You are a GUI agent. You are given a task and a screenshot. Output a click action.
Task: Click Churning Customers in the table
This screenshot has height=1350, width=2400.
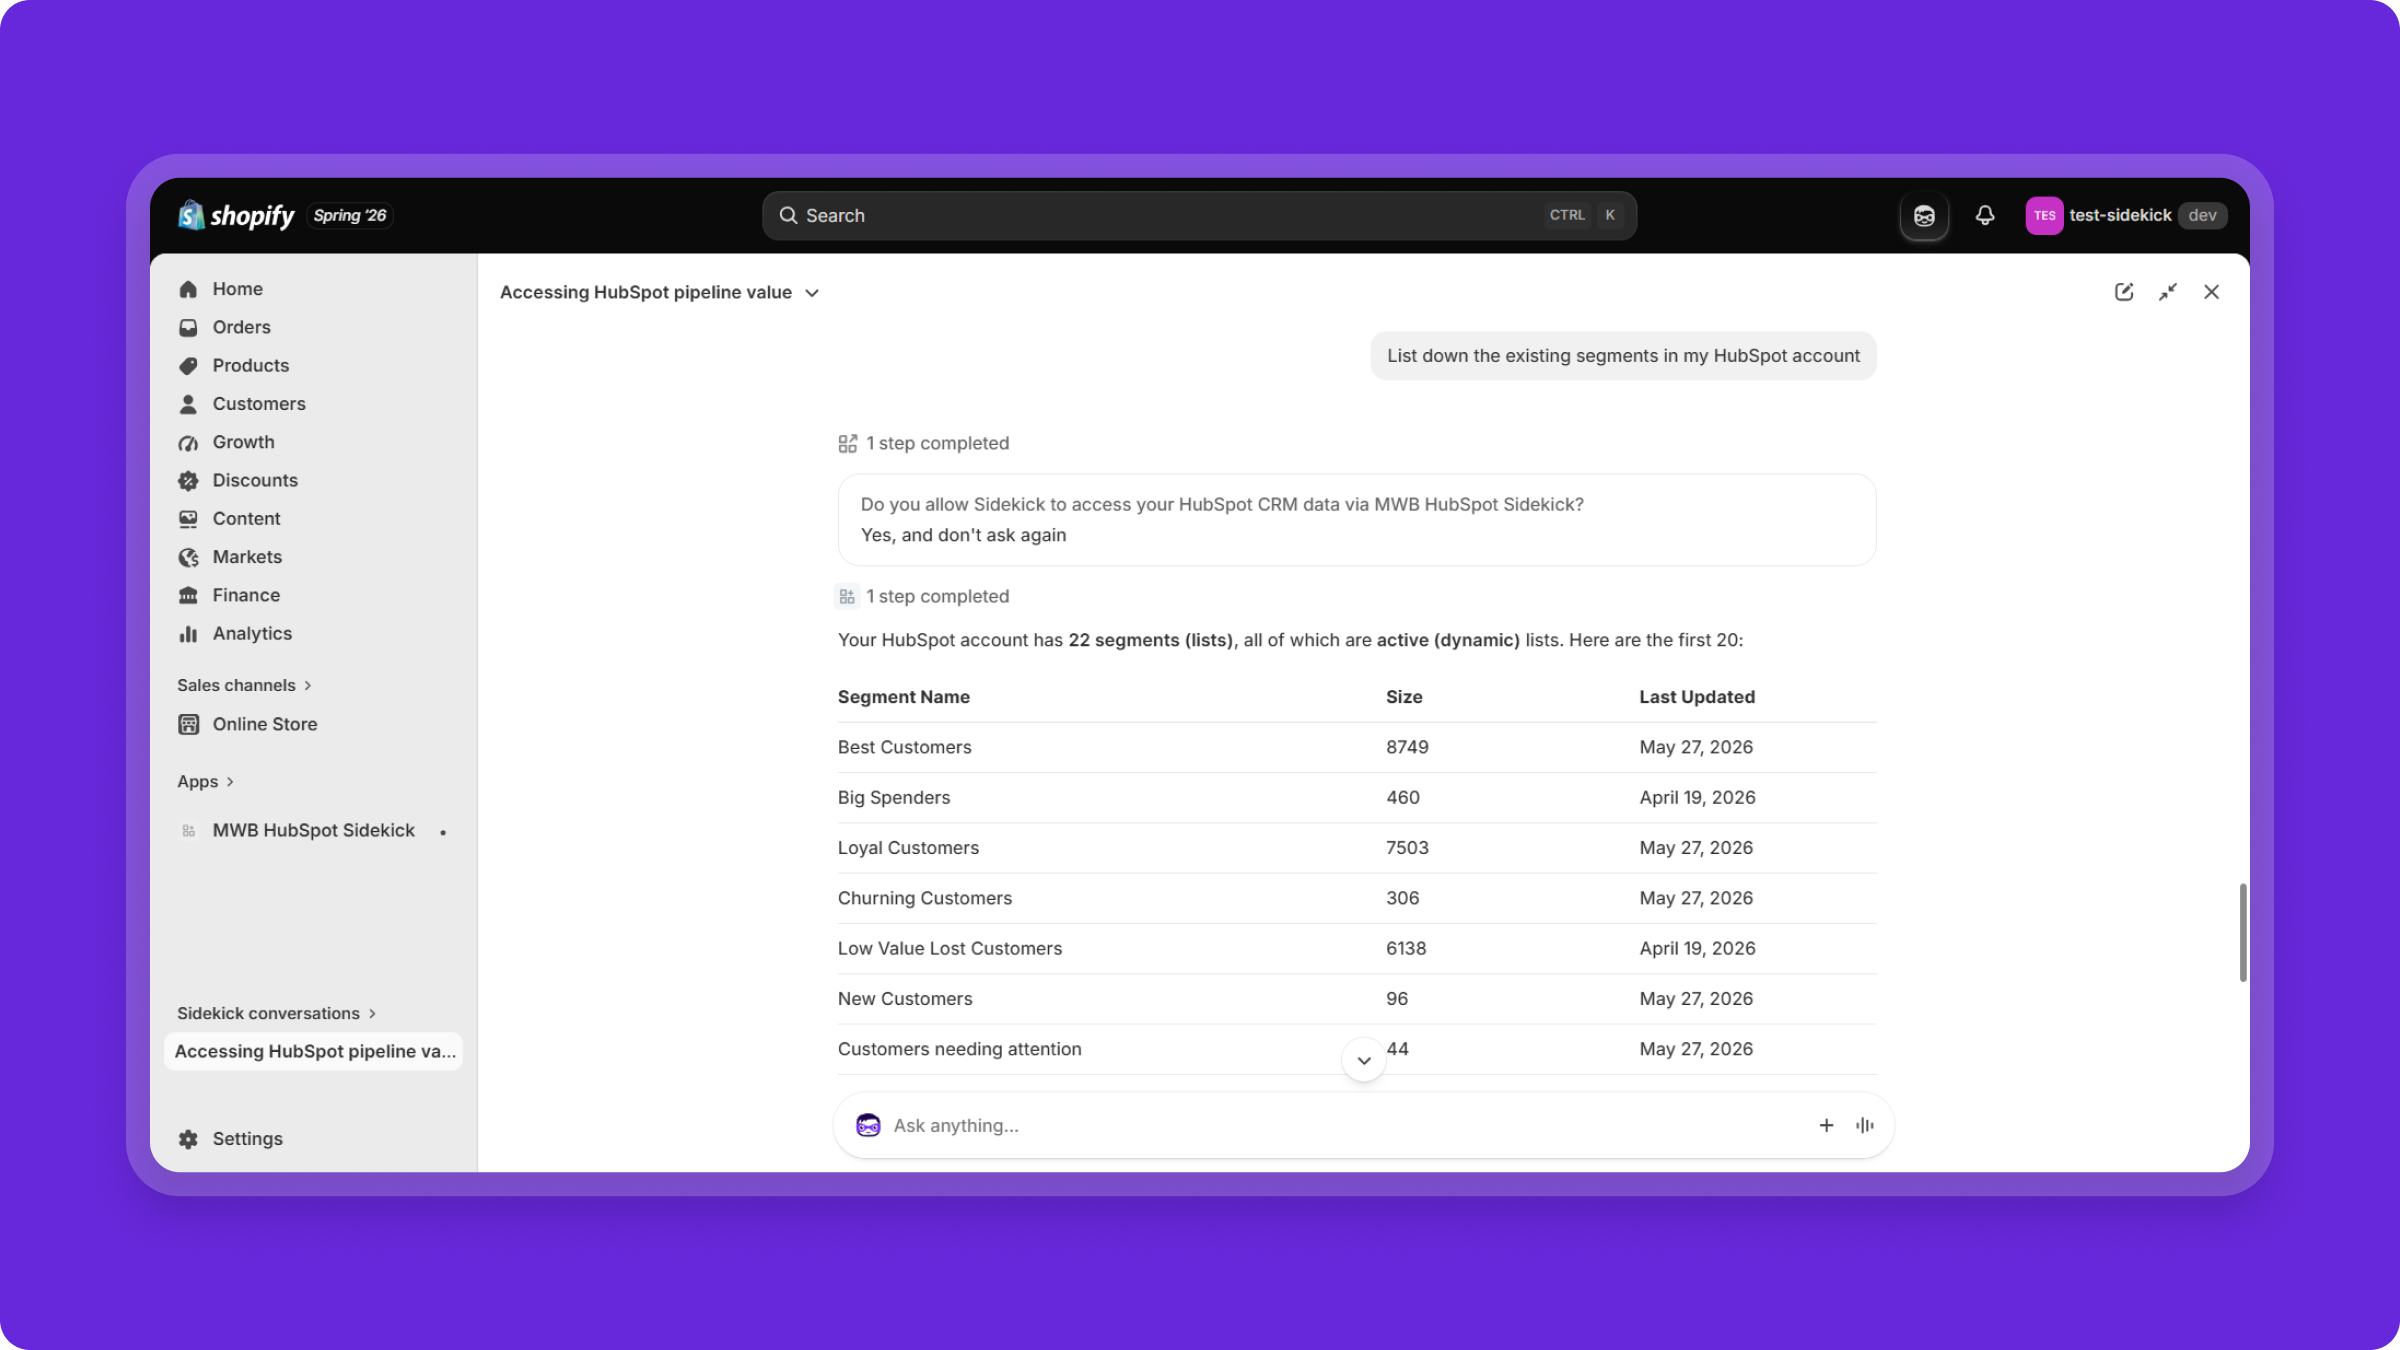[x=925, y=898]
